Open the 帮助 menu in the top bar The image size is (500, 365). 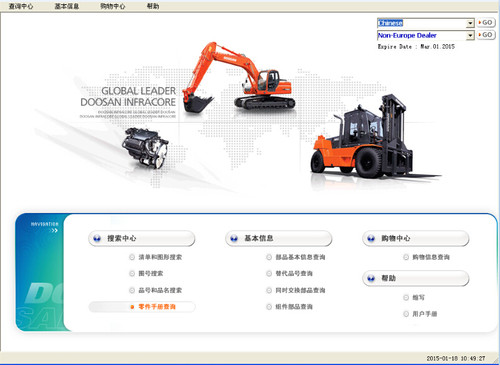153,6
